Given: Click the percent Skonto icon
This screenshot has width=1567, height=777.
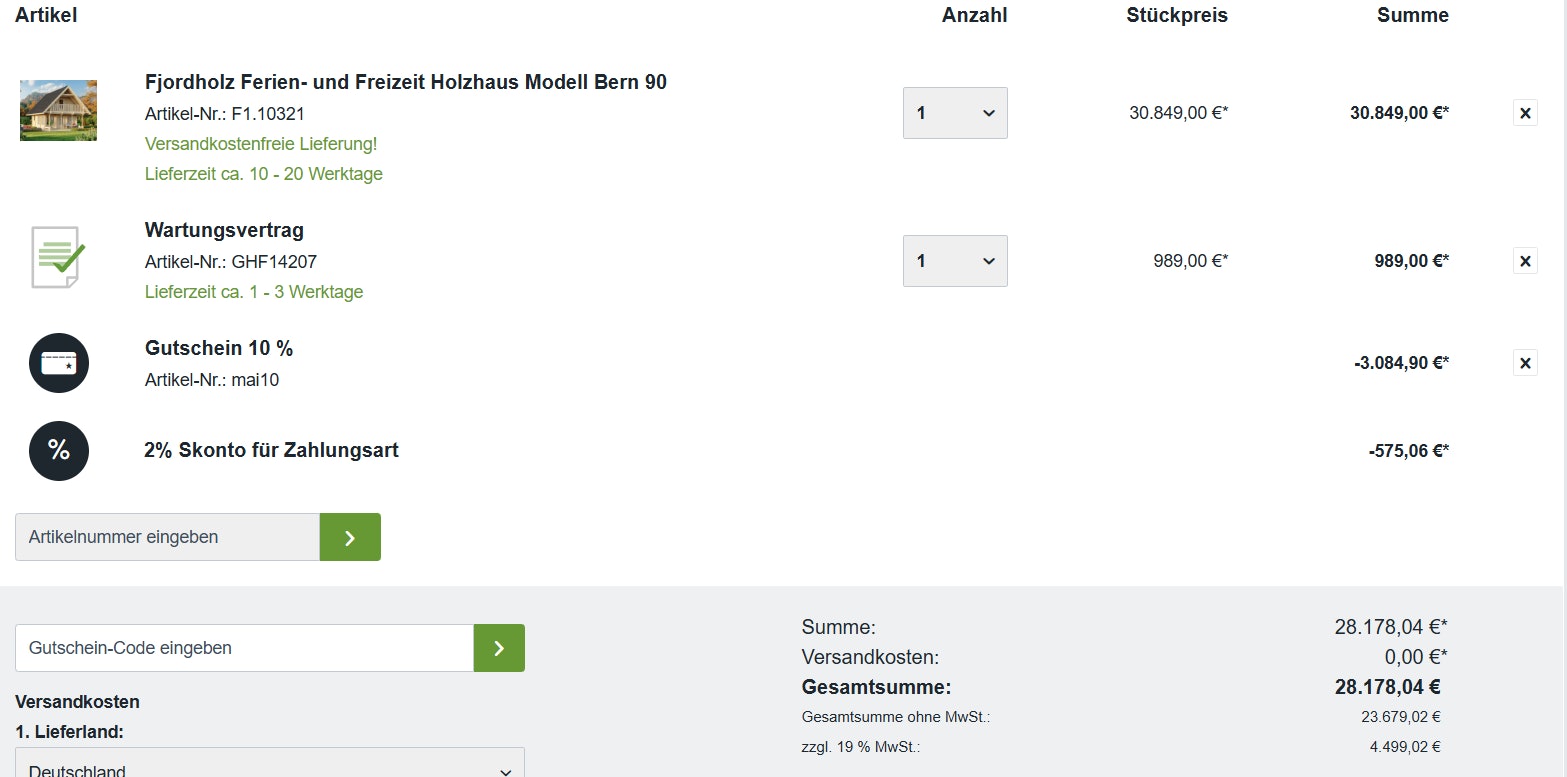Looking at the screenshot, I should pos(59,451).
